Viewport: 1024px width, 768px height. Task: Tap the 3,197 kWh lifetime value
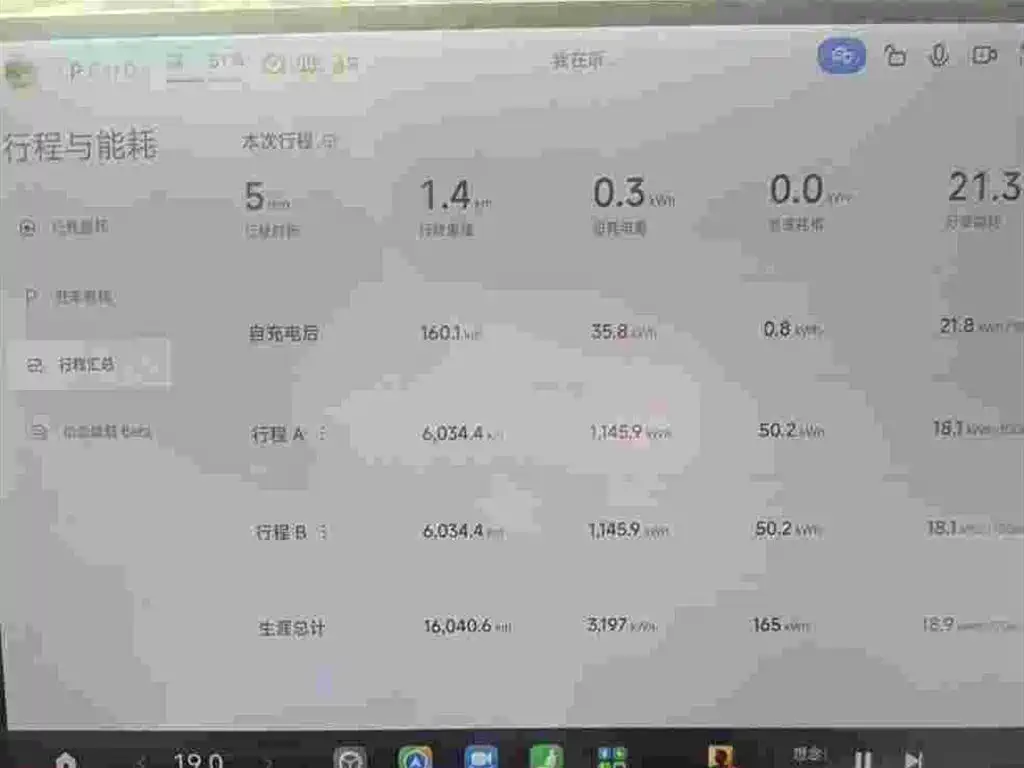pyautogui.click(x=622, y=624)
